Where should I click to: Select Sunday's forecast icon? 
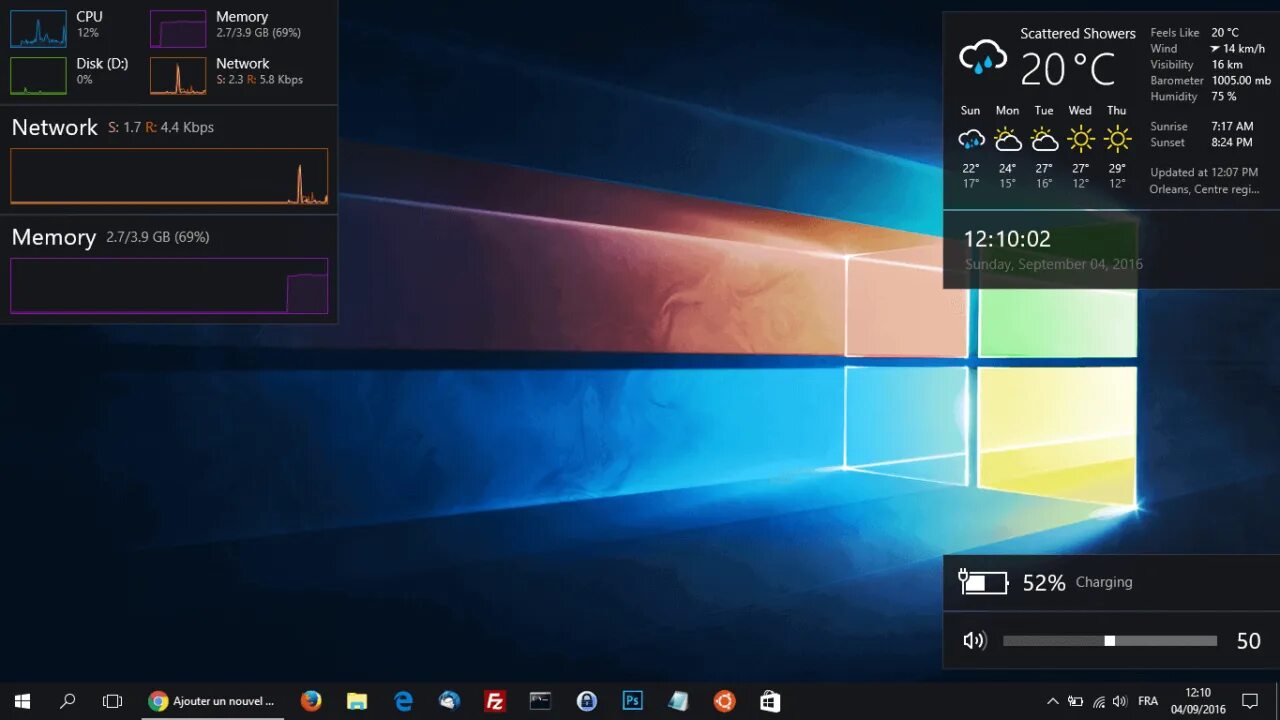tap(971, 139)
